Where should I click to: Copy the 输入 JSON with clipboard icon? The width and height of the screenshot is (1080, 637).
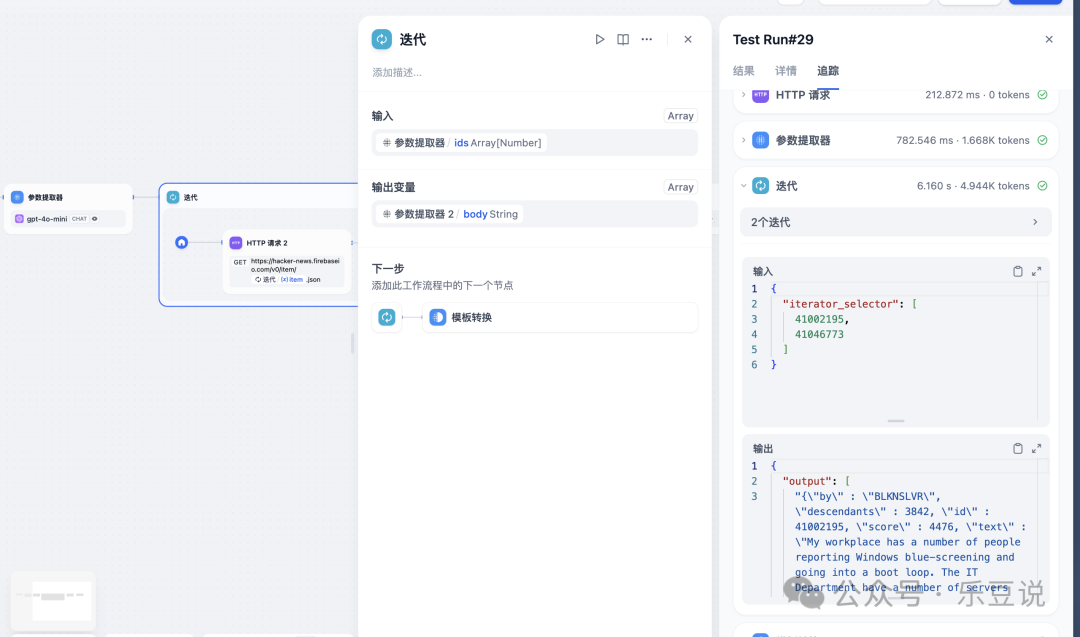click(1017, 271)
